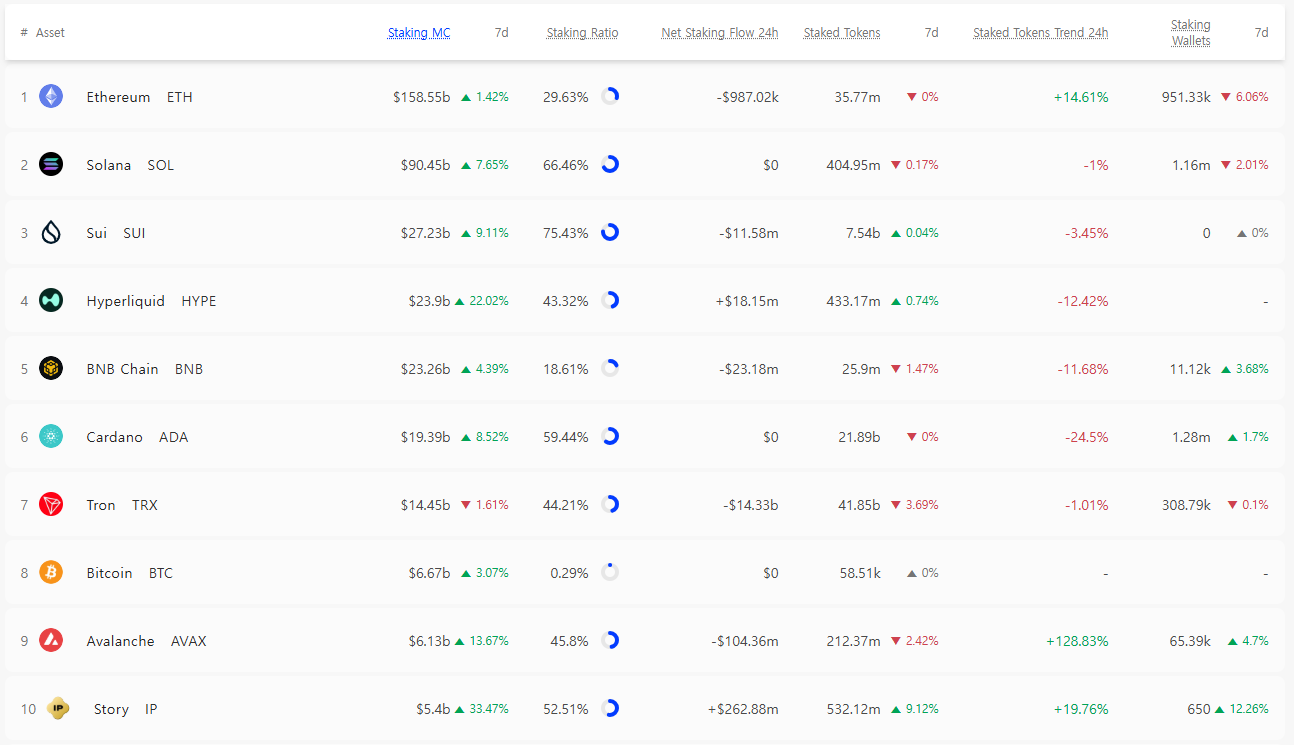Open the BNB Chain asset name
The height and width of the screenshot is (745, 1294).
[x=123, y=369]
